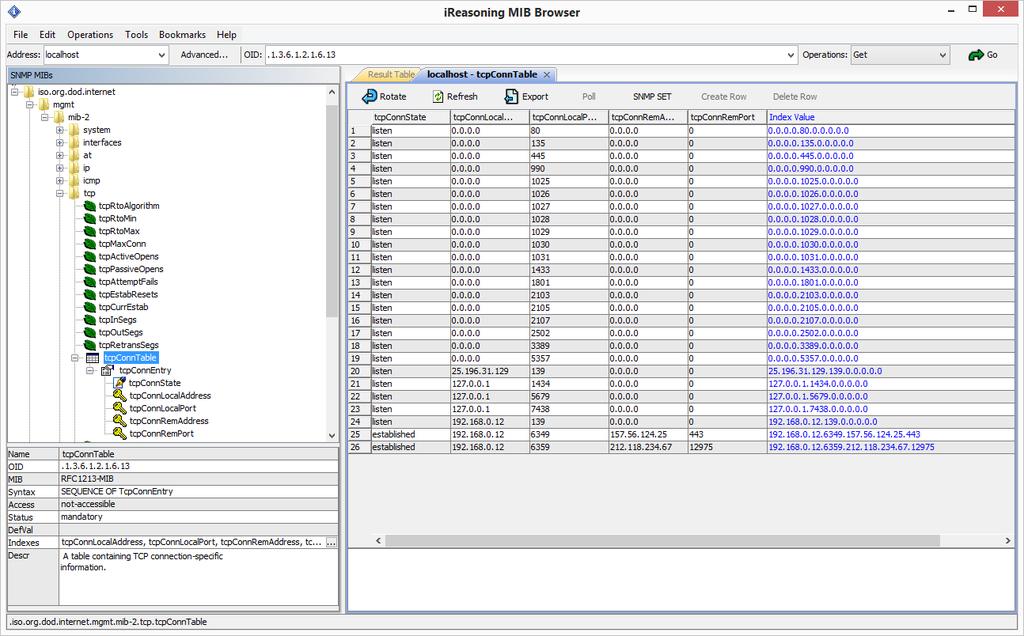Screen dimensions: 1024x636
Task: Click the results table horizontal scrollbar
Action: tap(662, 541)
